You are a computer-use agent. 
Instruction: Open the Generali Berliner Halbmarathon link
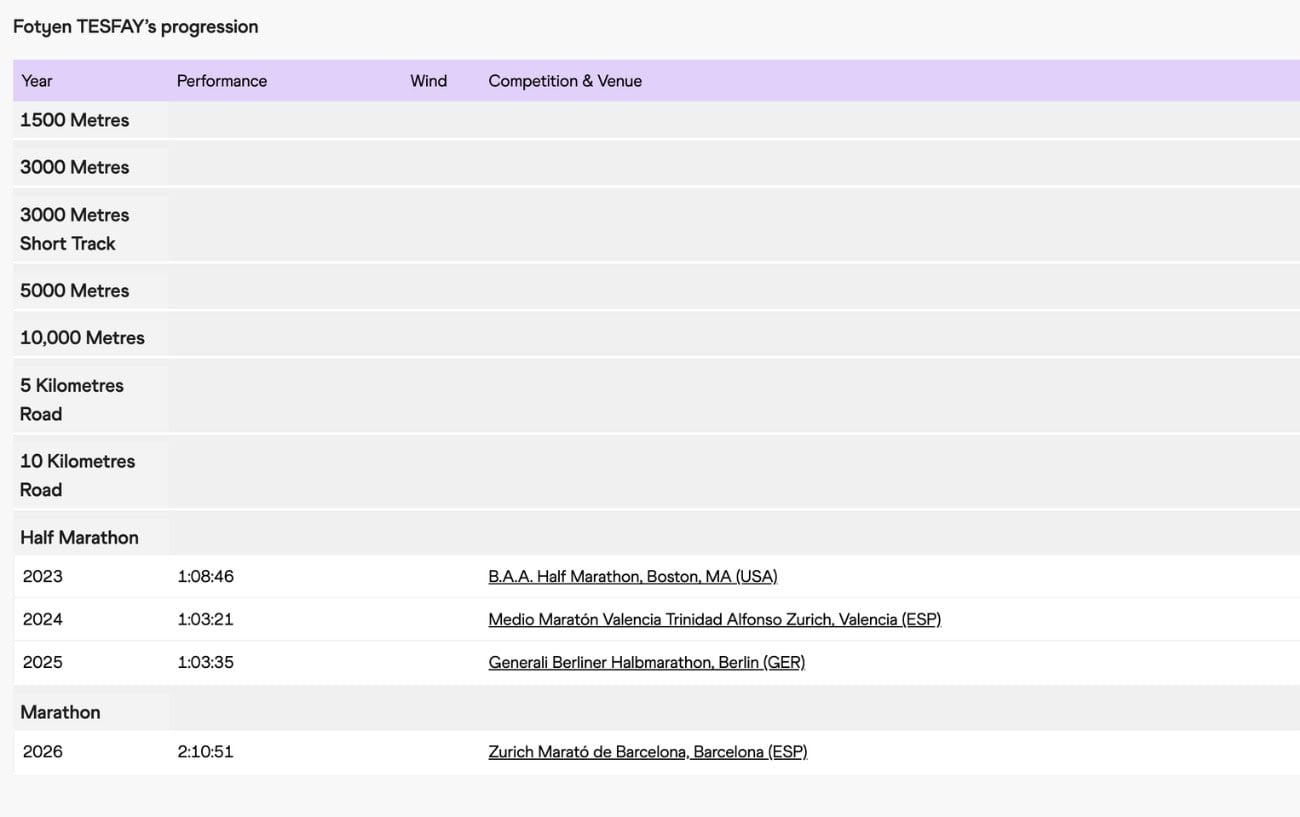pos(646,662)
